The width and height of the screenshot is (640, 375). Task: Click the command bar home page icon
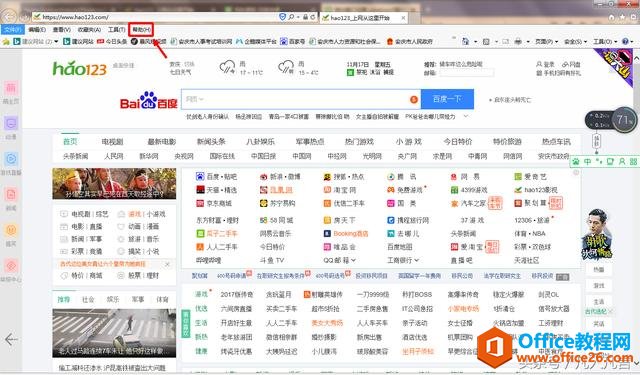coord(466,42)
